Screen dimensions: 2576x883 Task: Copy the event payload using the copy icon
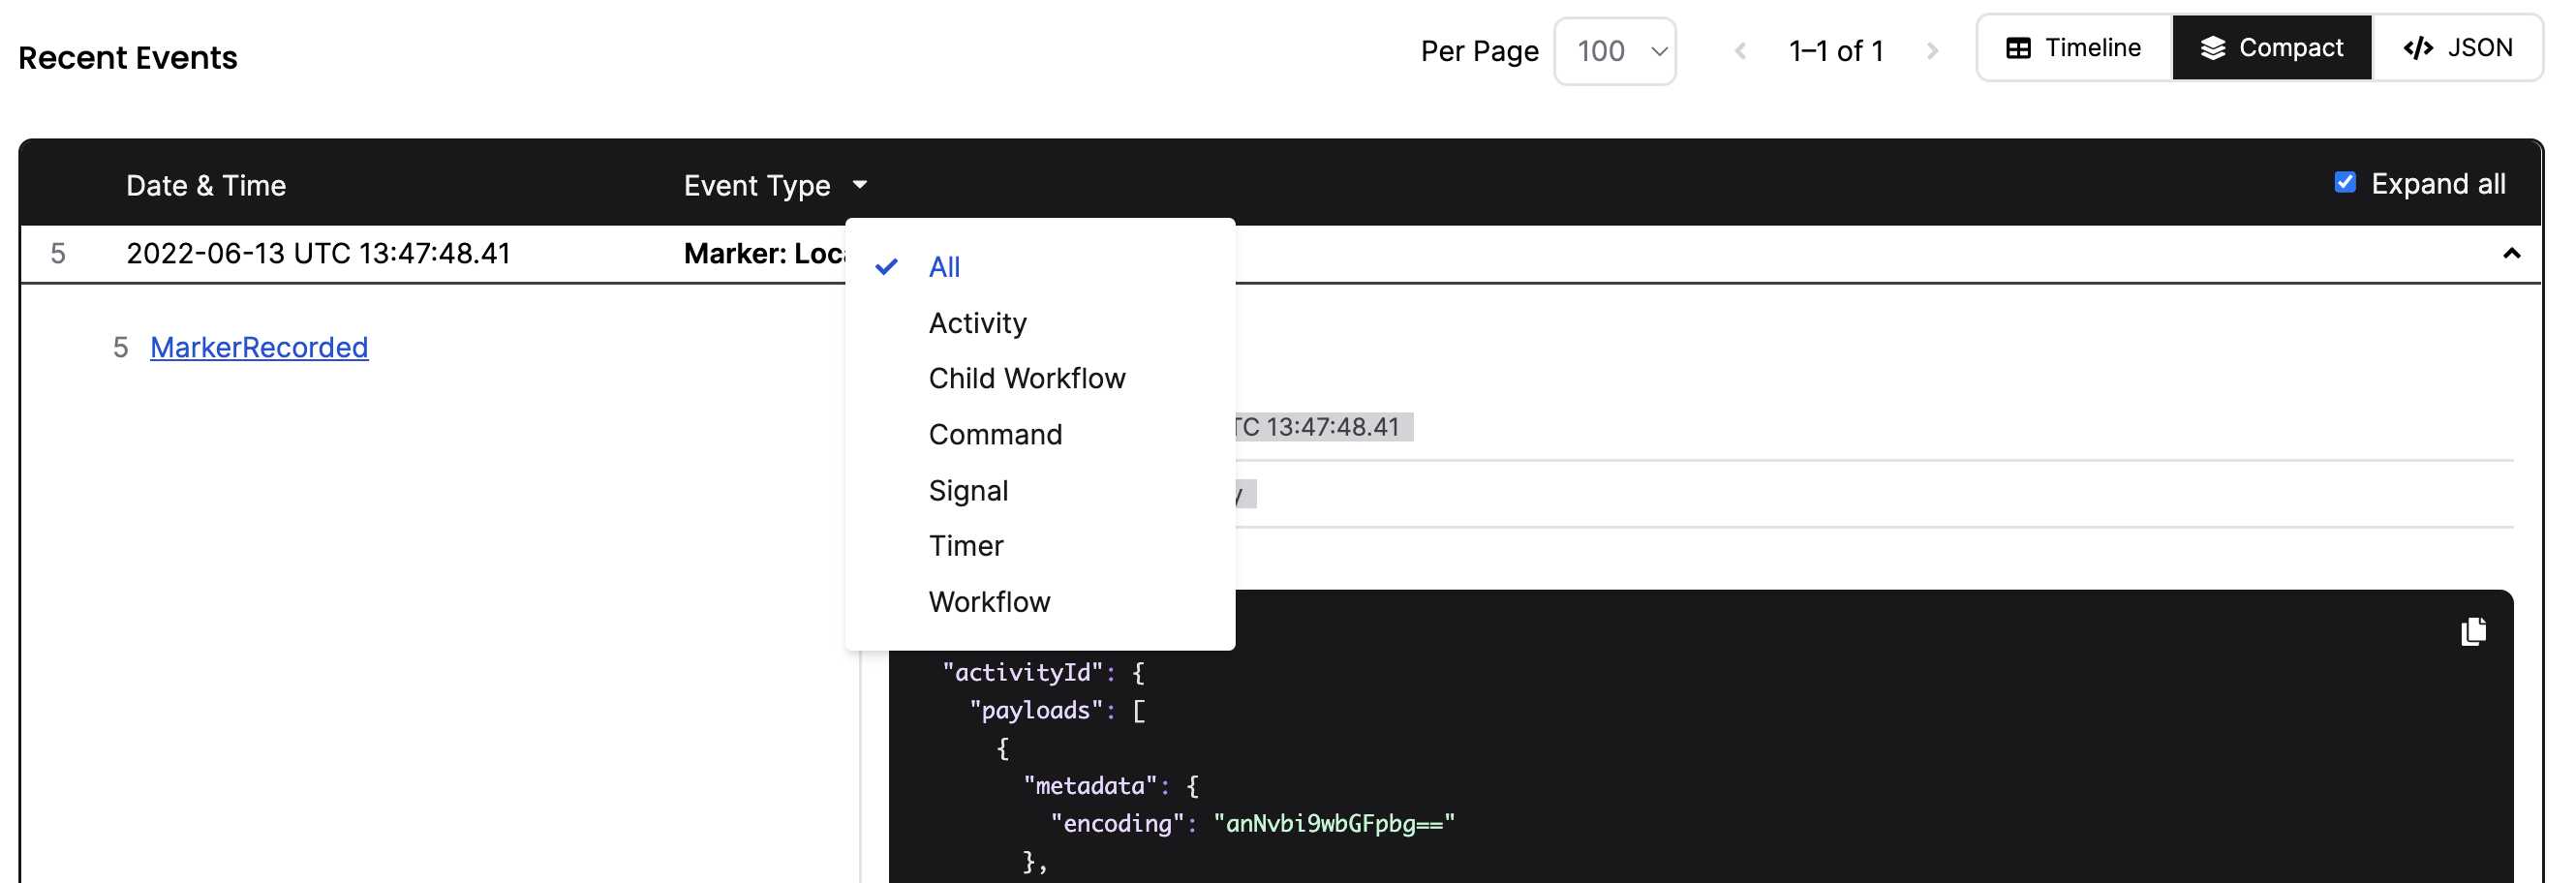click(x=2473, y=631)
